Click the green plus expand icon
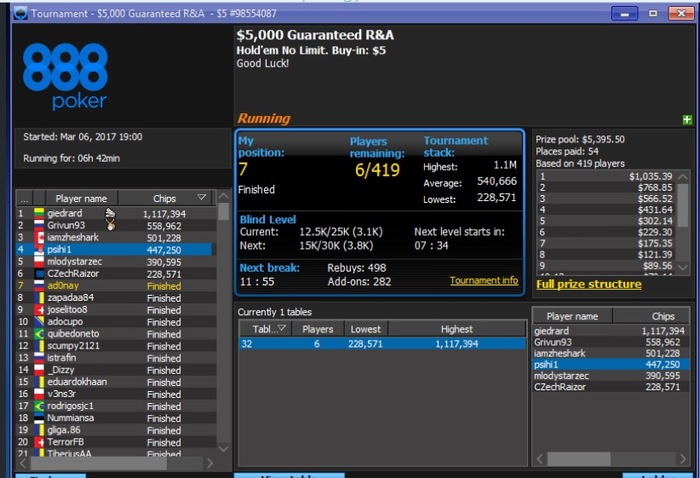 point(687,120)
